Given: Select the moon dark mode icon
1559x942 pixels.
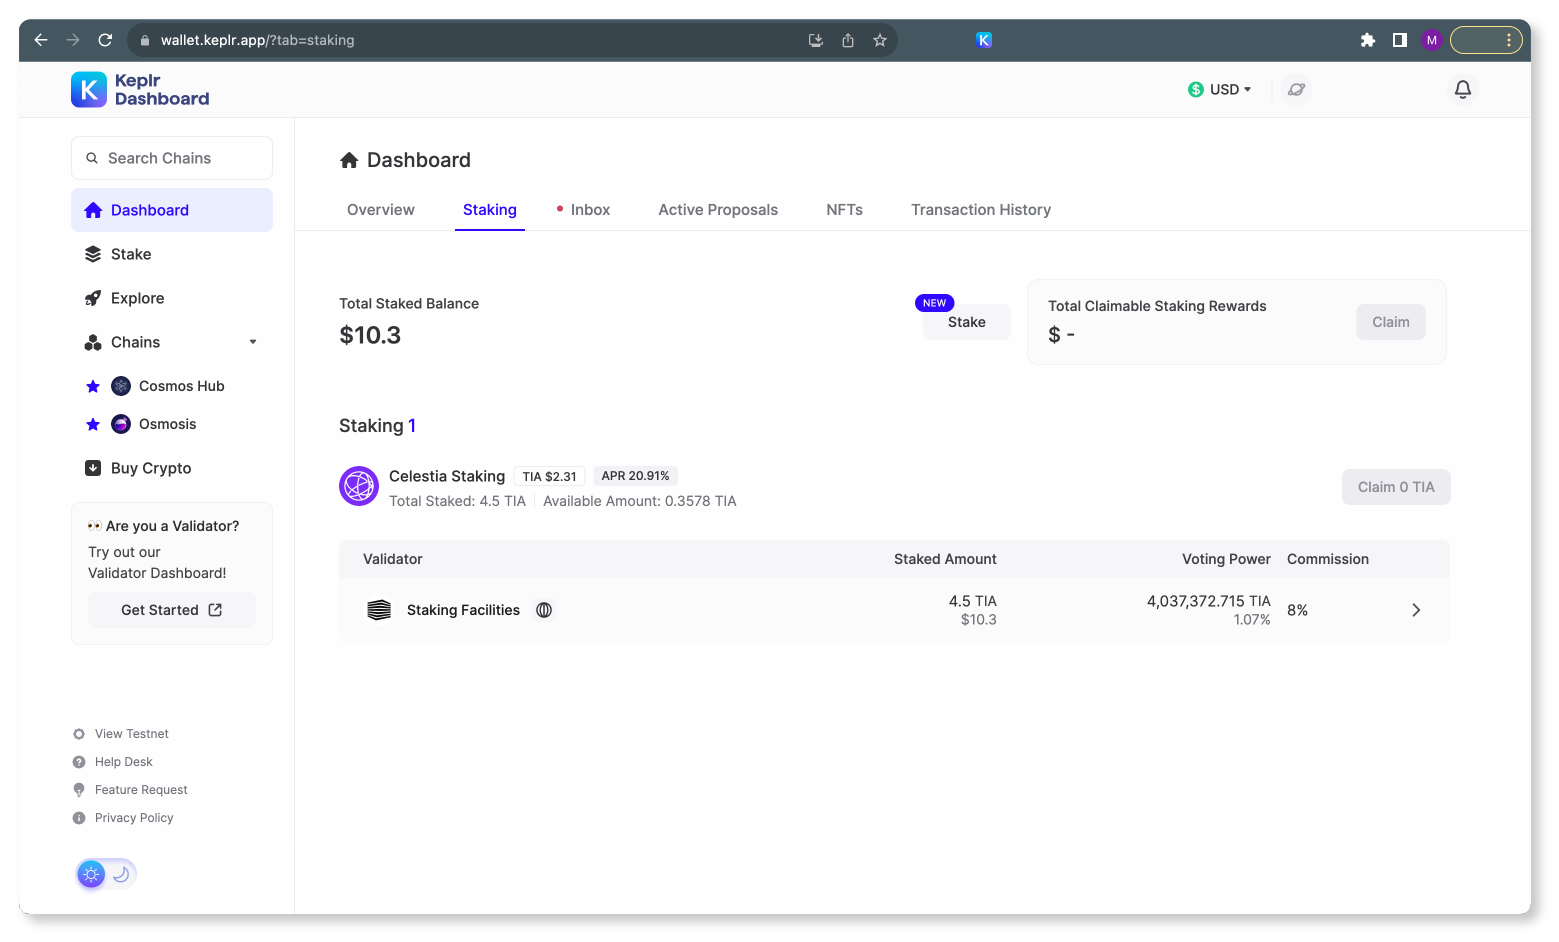Looking at the screenshot, I should (x=121, y=874).
